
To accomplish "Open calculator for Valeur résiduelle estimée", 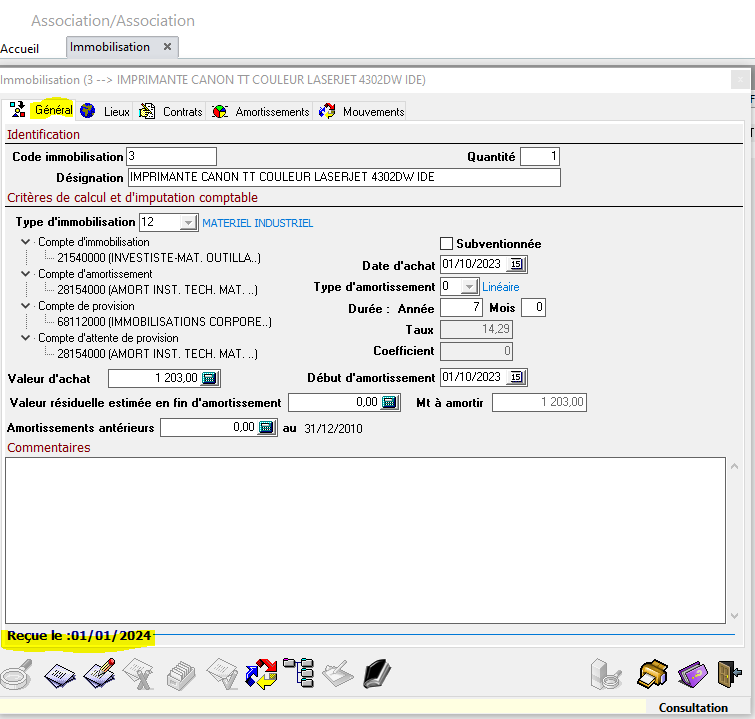I will [389, 402].
